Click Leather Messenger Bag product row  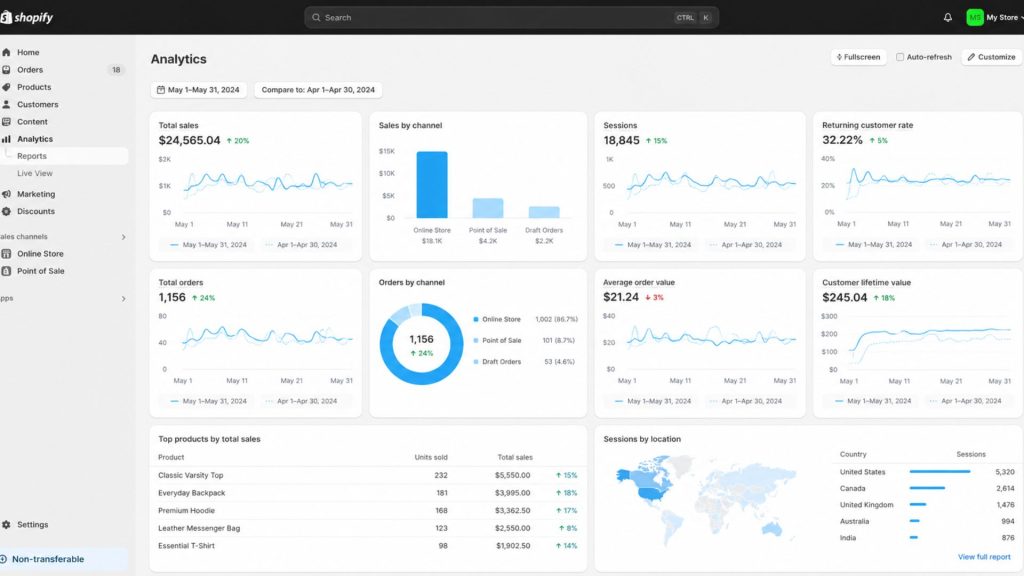tap(368, 528)
